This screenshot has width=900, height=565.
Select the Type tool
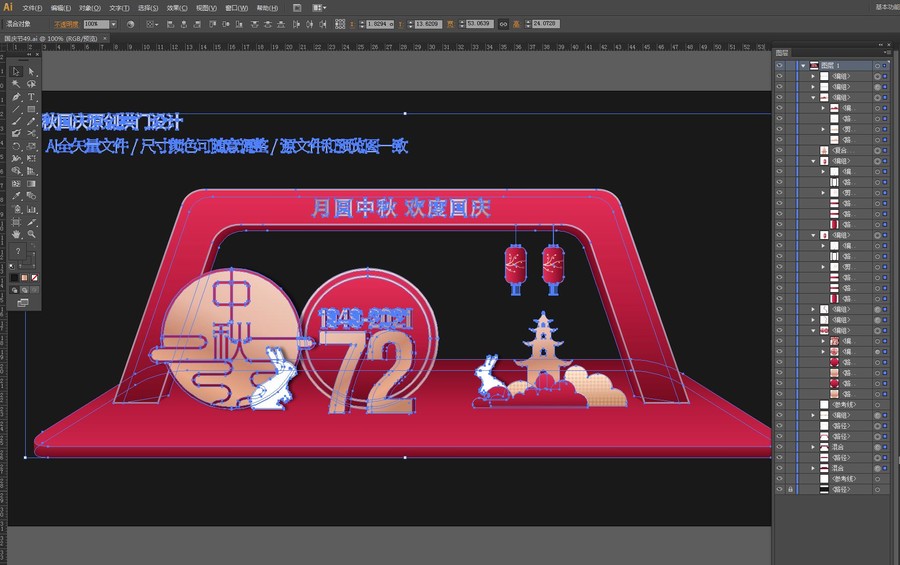point(31,97)
